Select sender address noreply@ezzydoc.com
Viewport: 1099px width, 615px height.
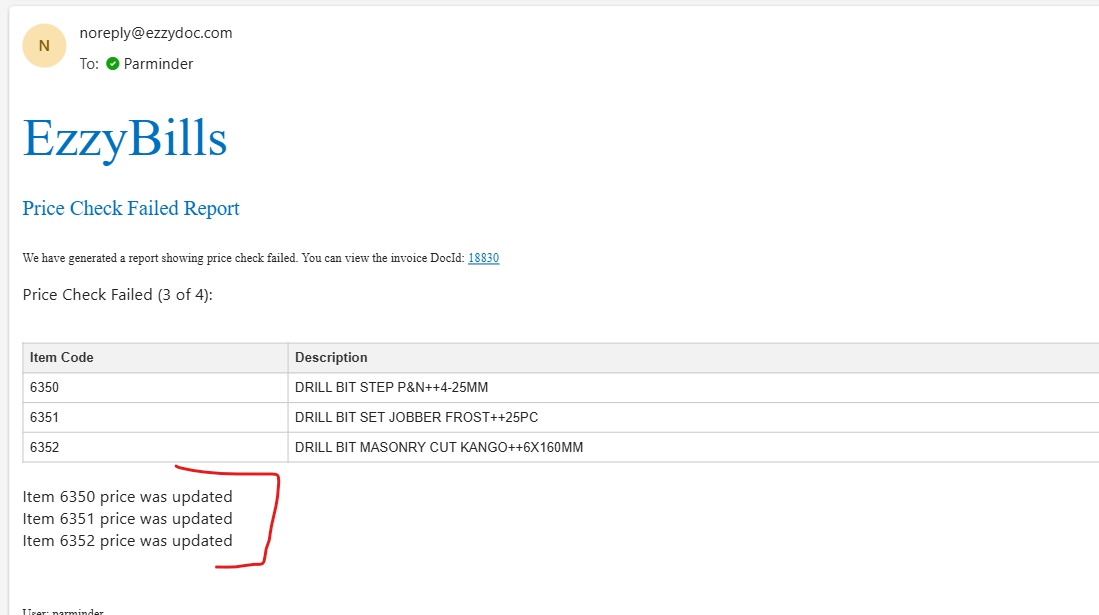[x=156, y=33]
